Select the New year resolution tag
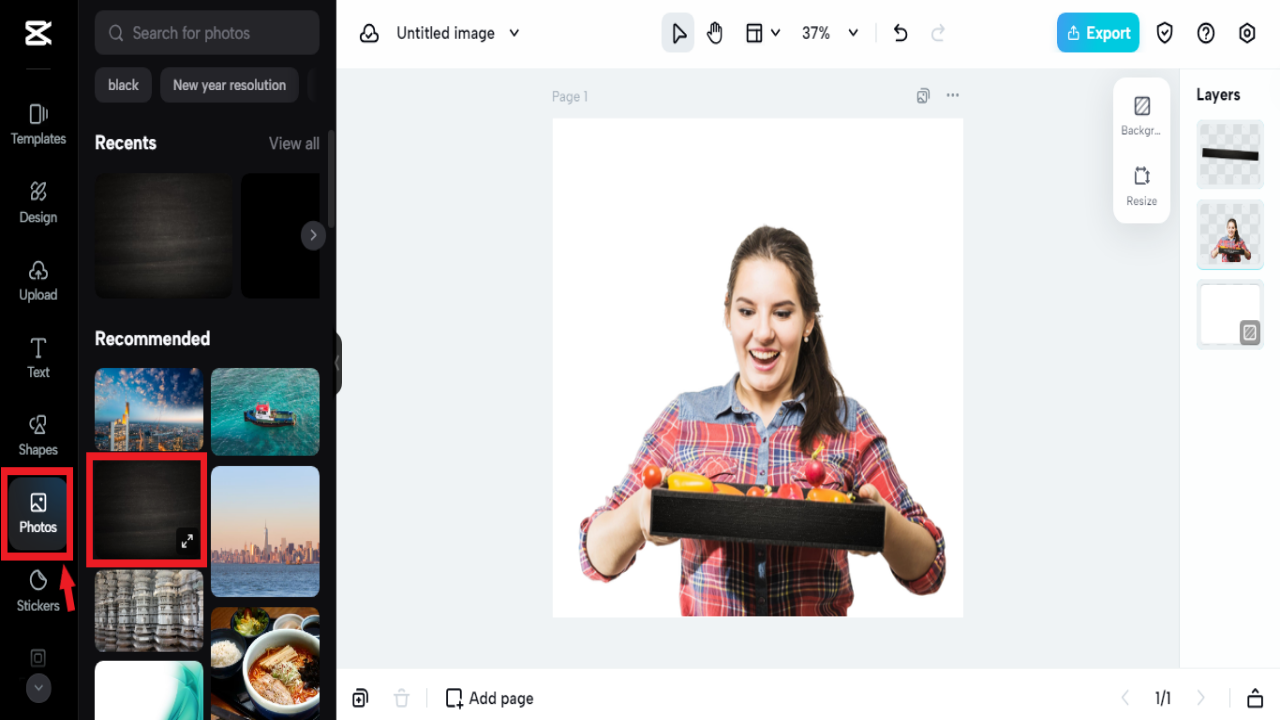 [x=229, y=85]
